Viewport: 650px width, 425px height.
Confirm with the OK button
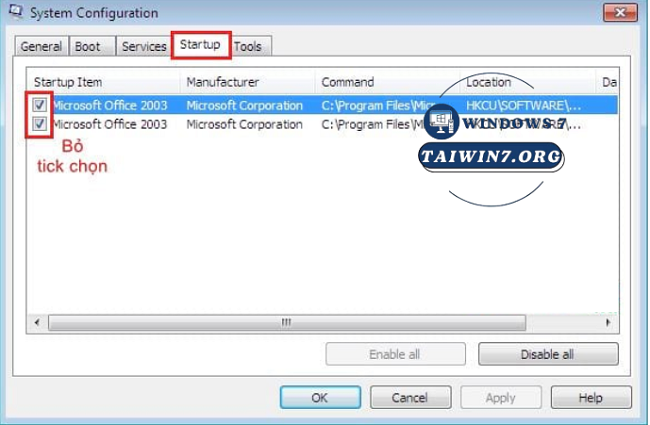320,398
